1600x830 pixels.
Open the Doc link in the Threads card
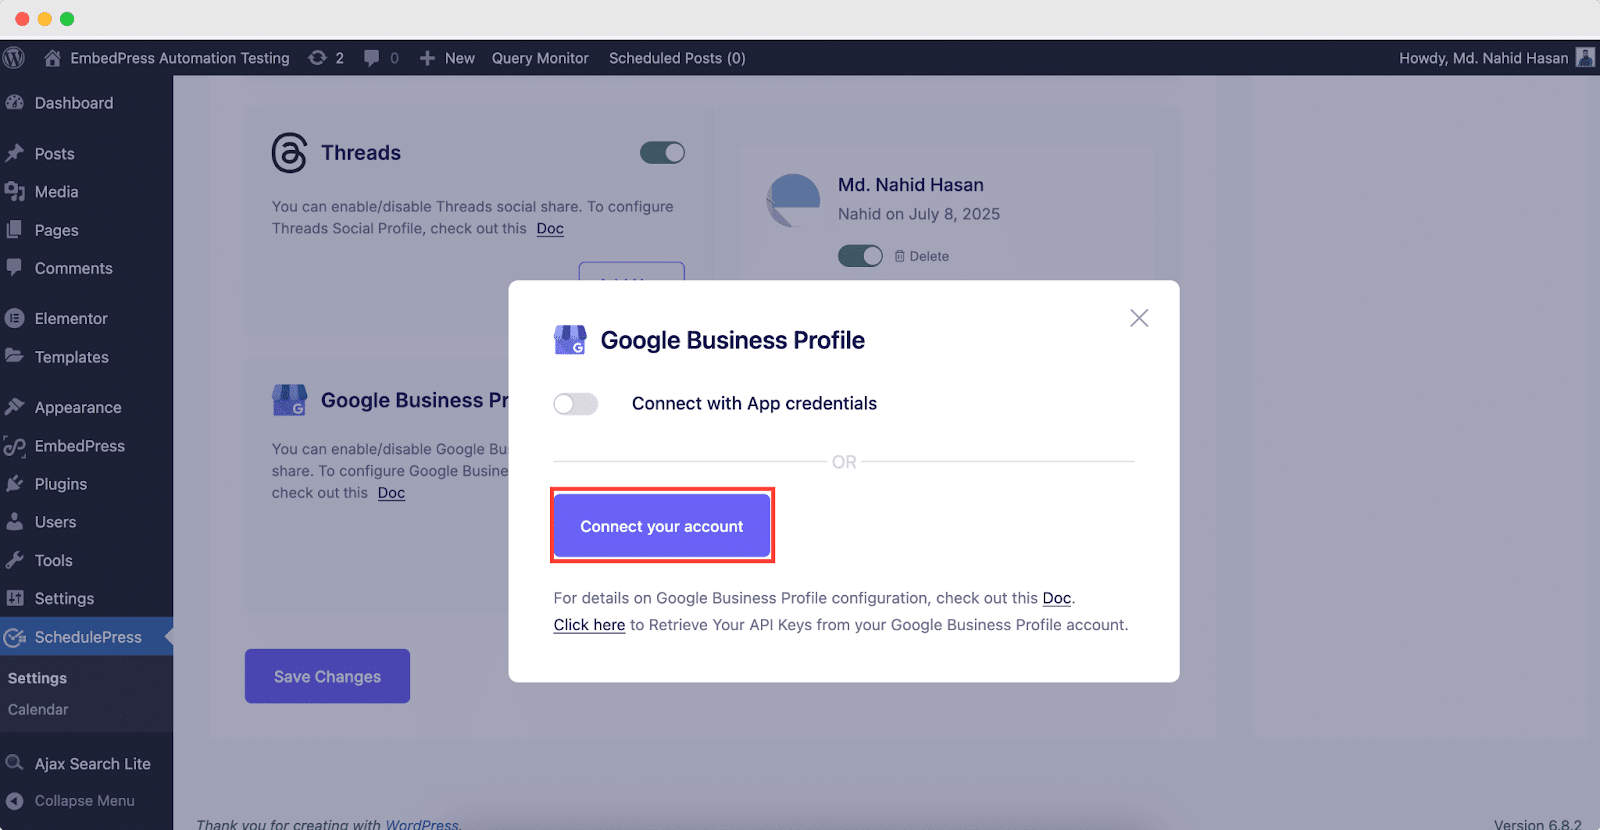coord(550,228)
